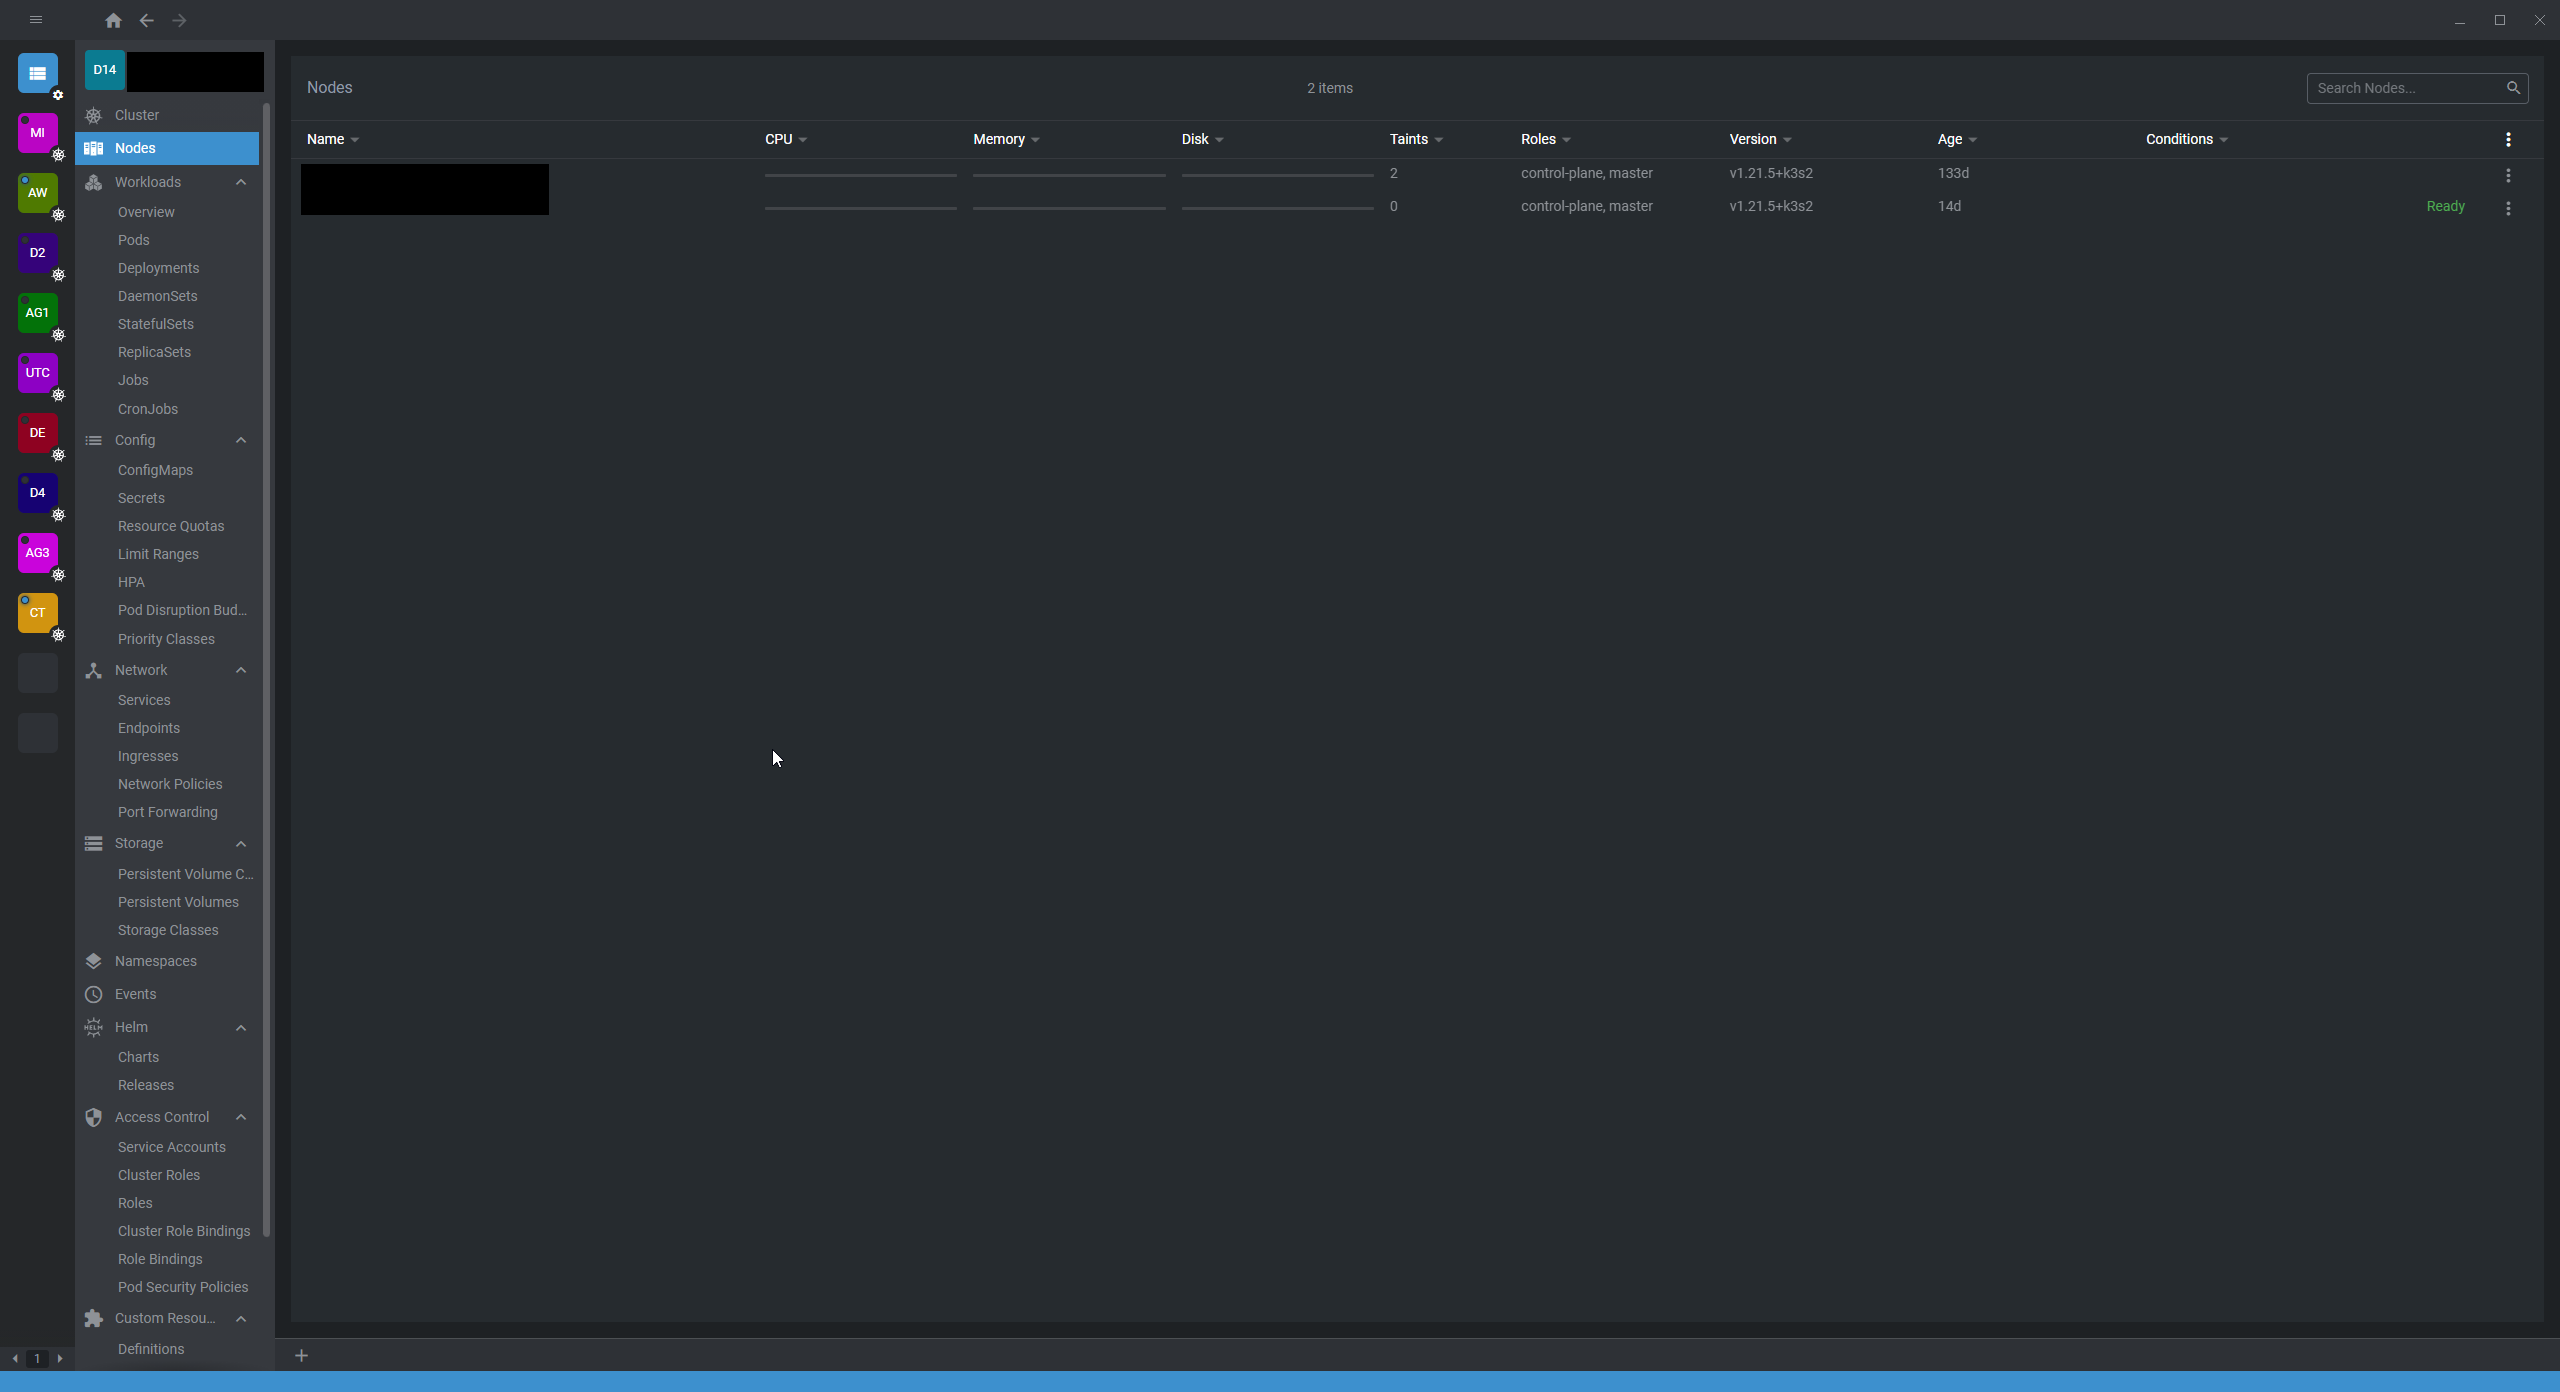Open Pods under Workloads
The height and width of the screenshot is (1392, 2560).
(134, 239)
